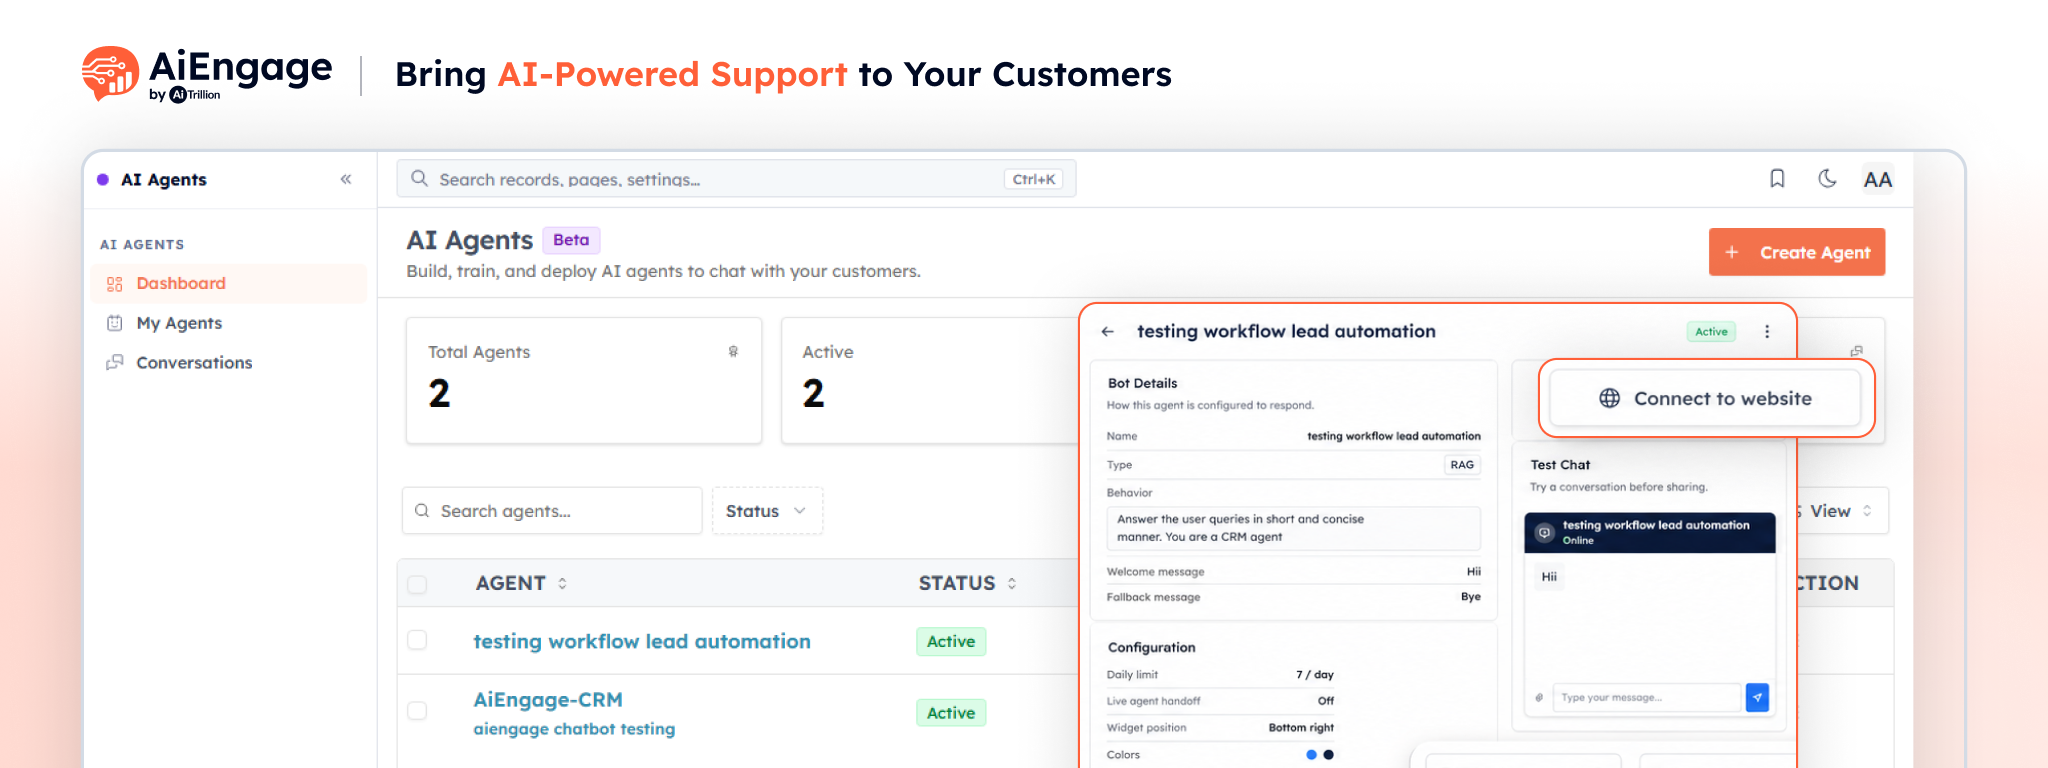Image resolution: width=2048 pixels, height=768 pixels.
Task: Click the back arrow in agent detail panel
Action: (1108, 332)
